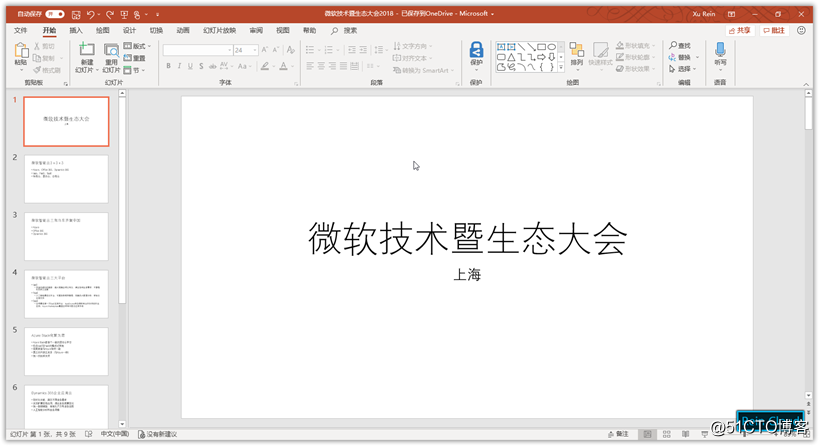Select the triangle shape in shapes gallery
The width and height of the screenshot is (819, 446).
(x=511, y=56)
